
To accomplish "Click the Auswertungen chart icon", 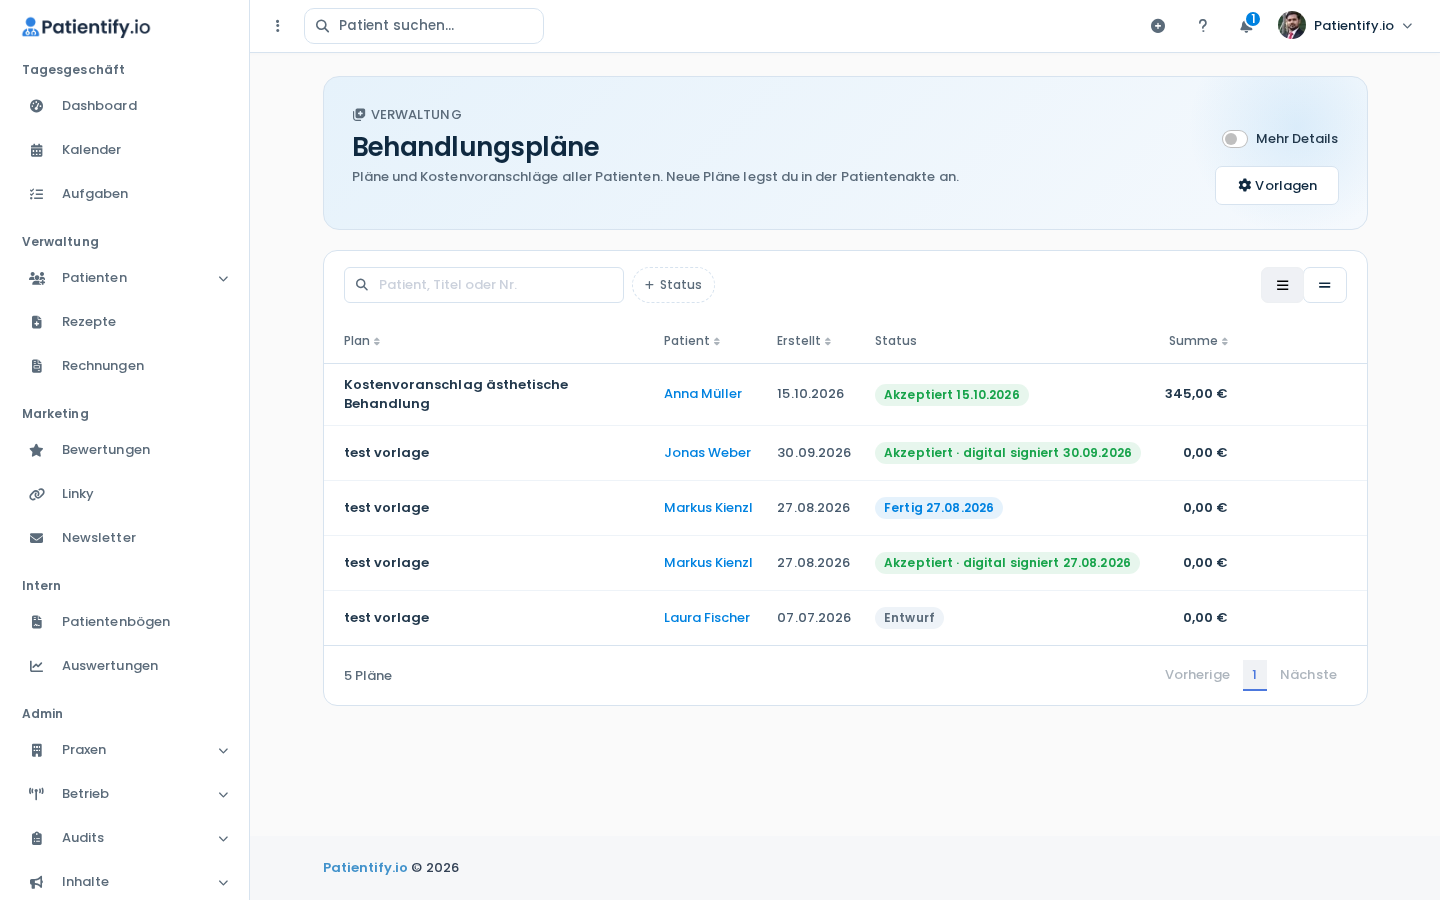I will (37, 666).
